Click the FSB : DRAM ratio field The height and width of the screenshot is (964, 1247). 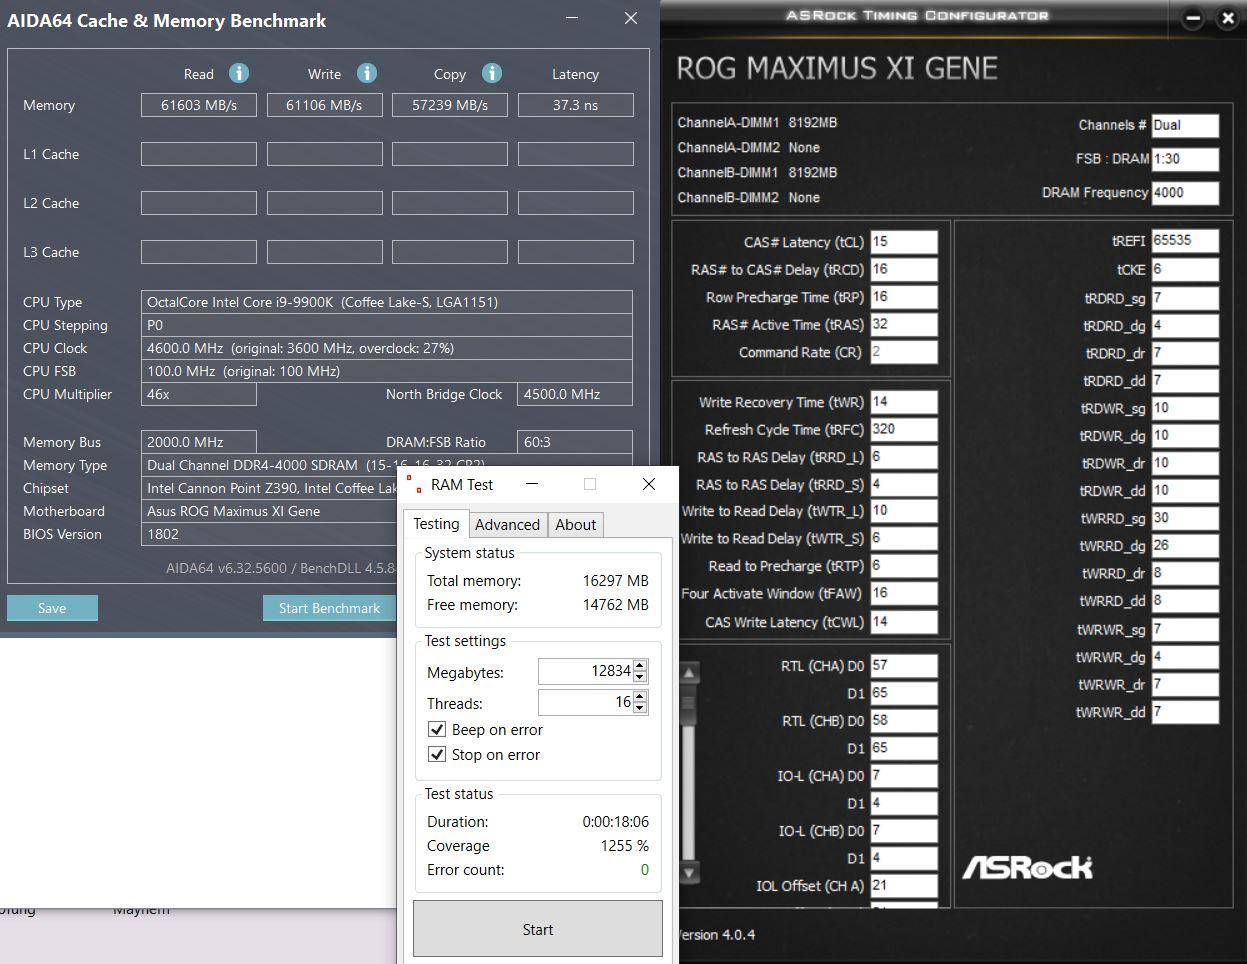1185,159
